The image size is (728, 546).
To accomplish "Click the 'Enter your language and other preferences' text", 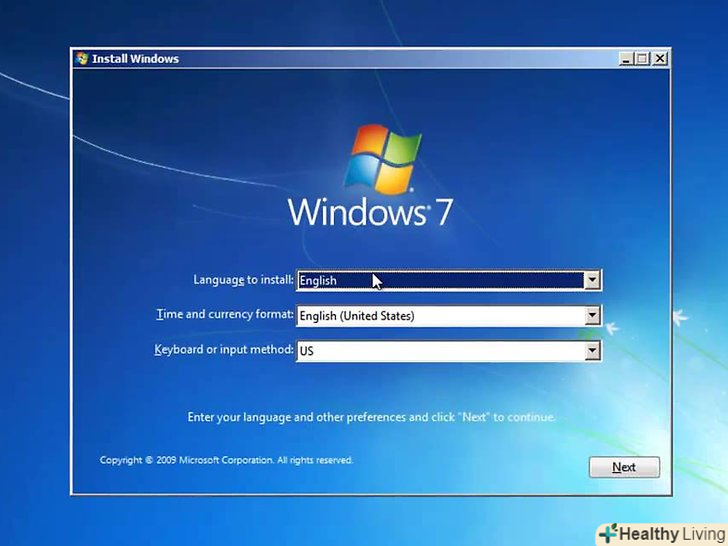I will (371, 417).
